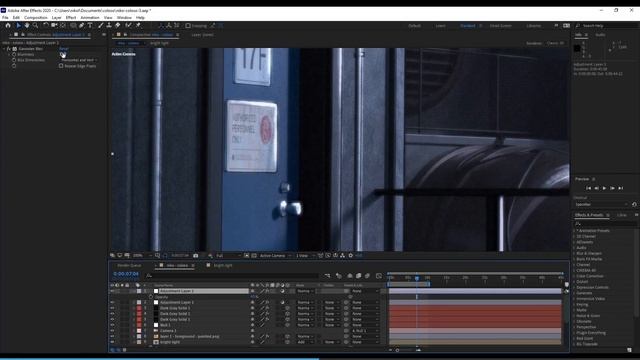Hide the bright light layer
Viewport: 640px width, 360px height.
(112, 342)
